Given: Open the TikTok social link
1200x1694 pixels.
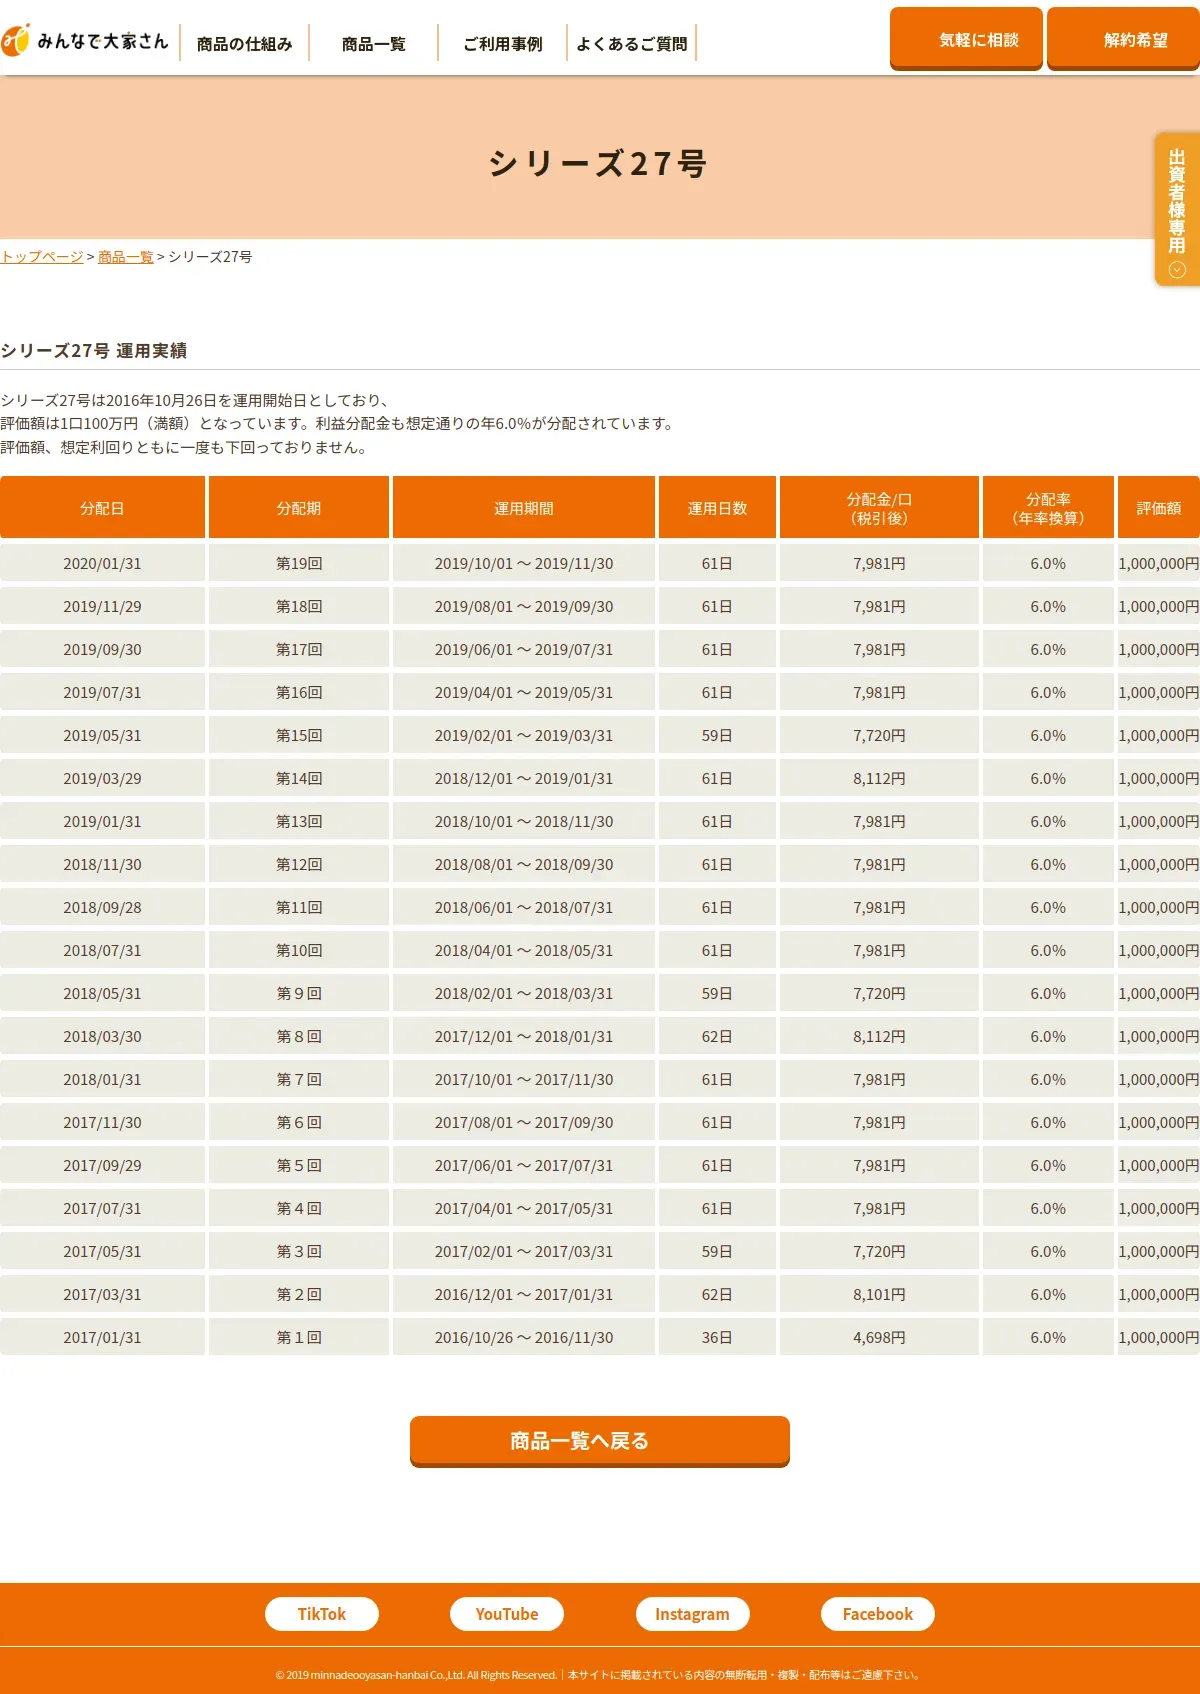Looking at the screenshot, I should click(321, 1614).
